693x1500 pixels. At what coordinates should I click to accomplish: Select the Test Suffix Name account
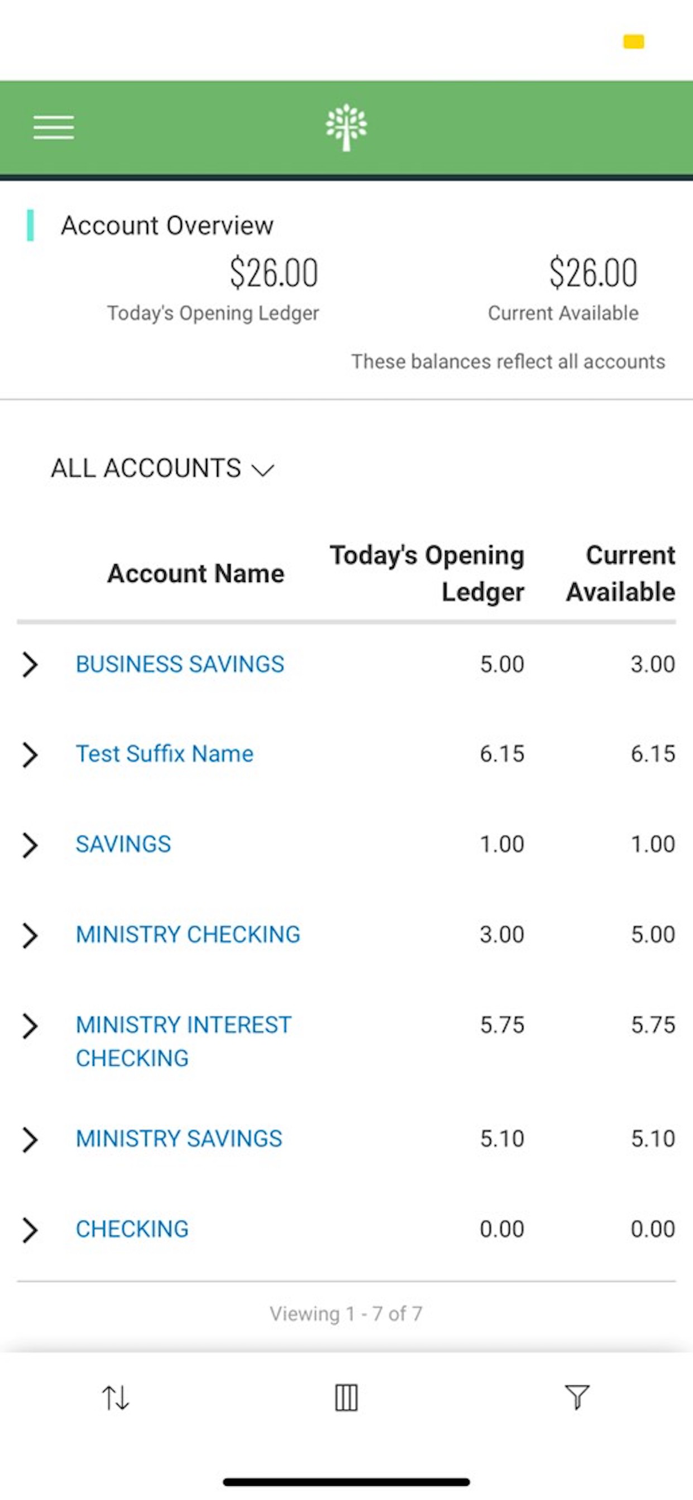click(164, 754)
